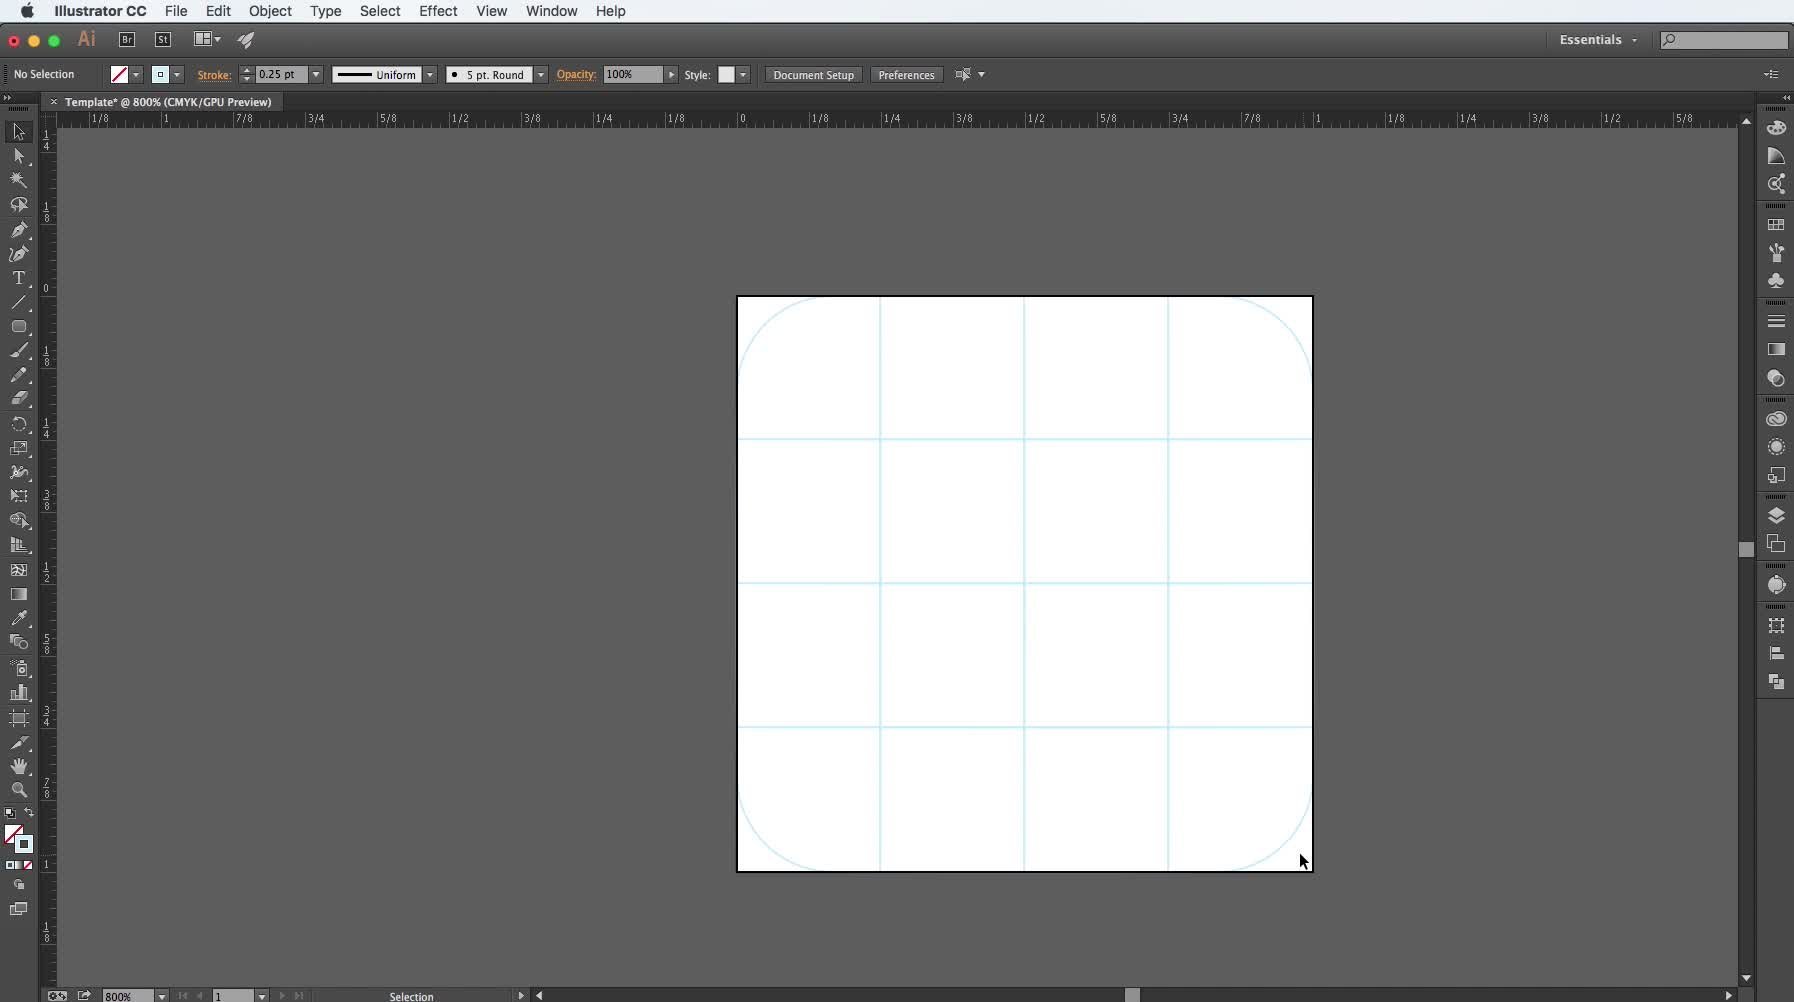Select the Type tool
The height and width of the screenshot is (1002, 1794).
click(x=18, y=279)
